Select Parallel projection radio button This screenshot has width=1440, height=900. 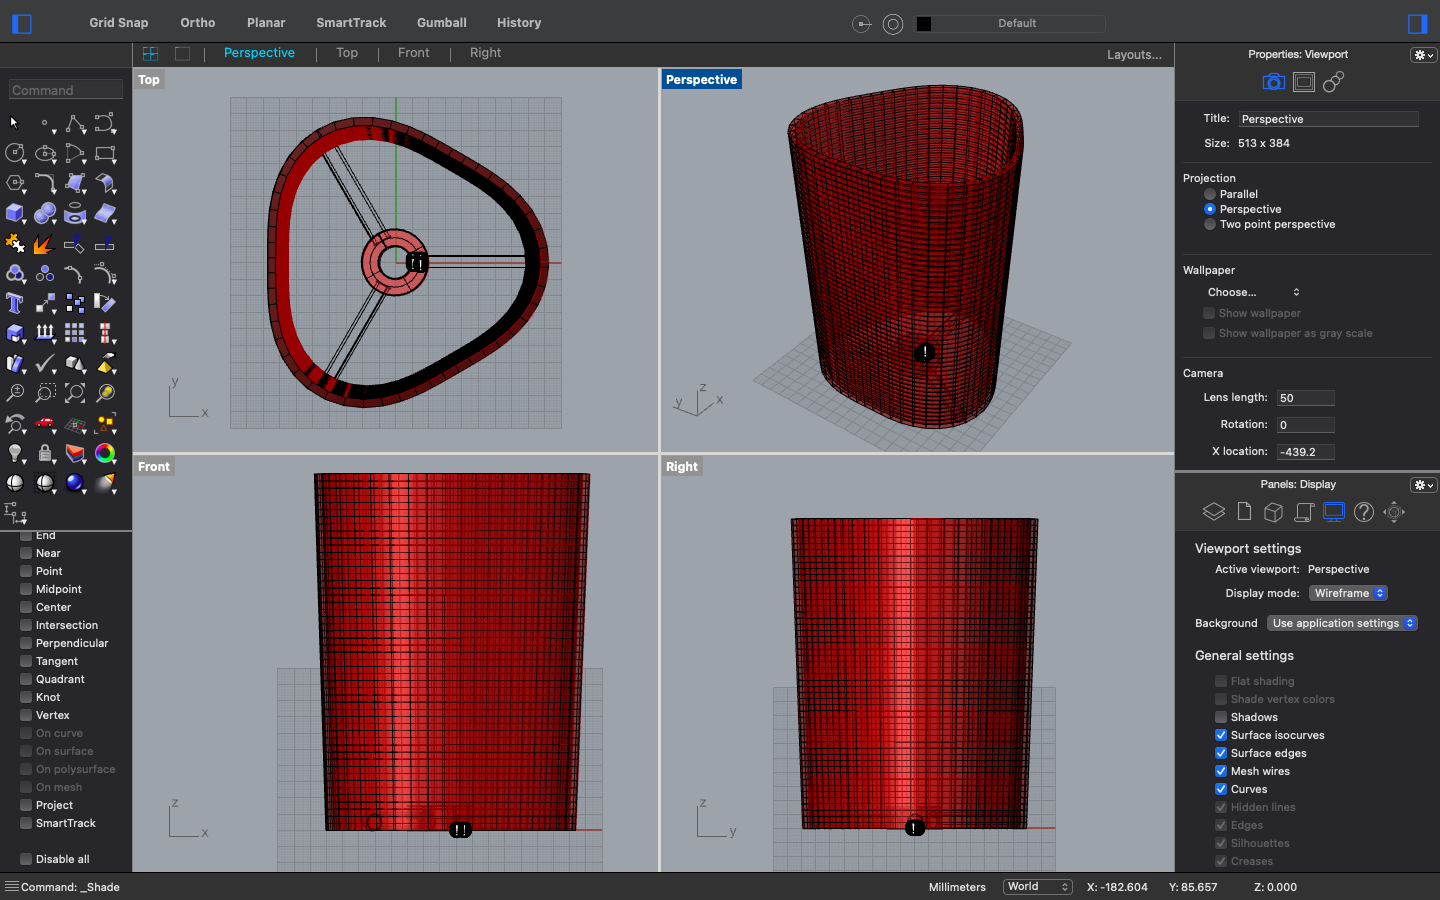click(x=1210, y=194)
